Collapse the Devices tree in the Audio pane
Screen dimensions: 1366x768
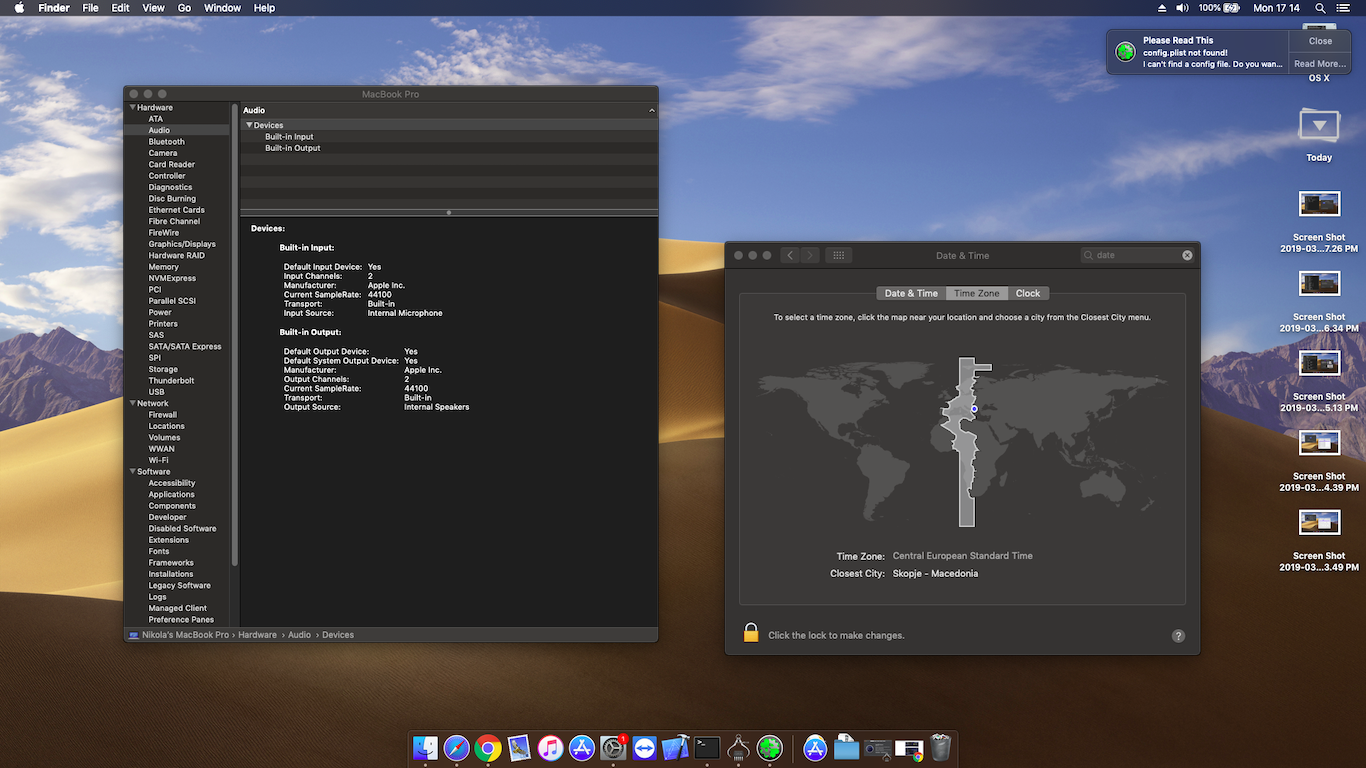(248, 124)
